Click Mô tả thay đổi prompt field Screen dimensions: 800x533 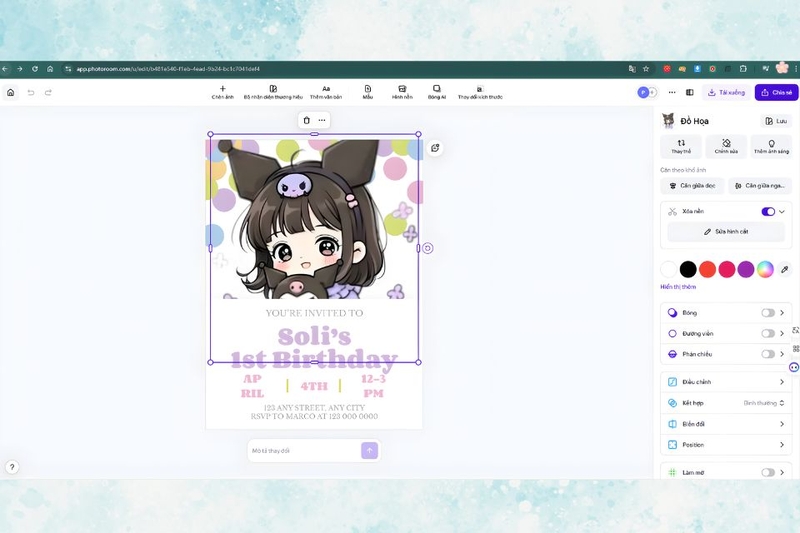pos(305,451)
